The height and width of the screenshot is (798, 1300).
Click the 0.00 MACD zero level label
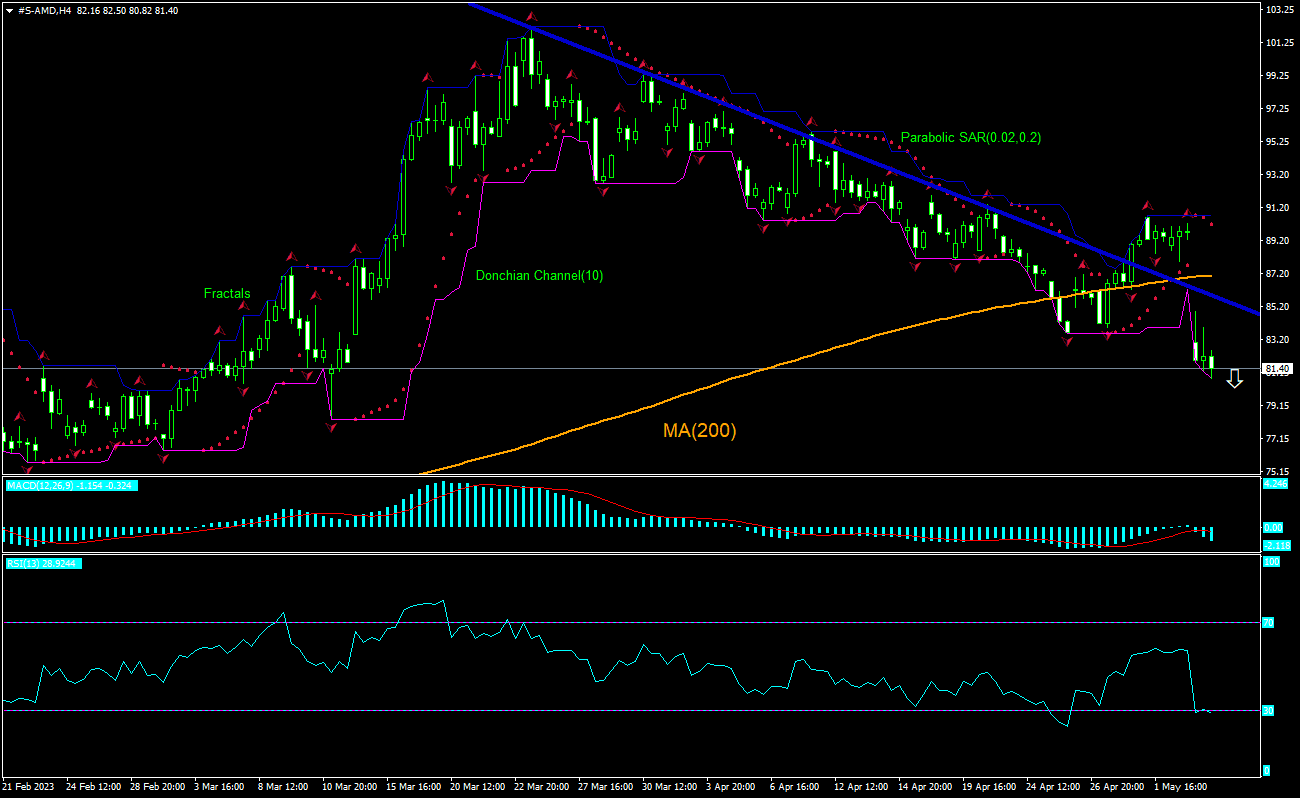click(x=1273, y=527)
